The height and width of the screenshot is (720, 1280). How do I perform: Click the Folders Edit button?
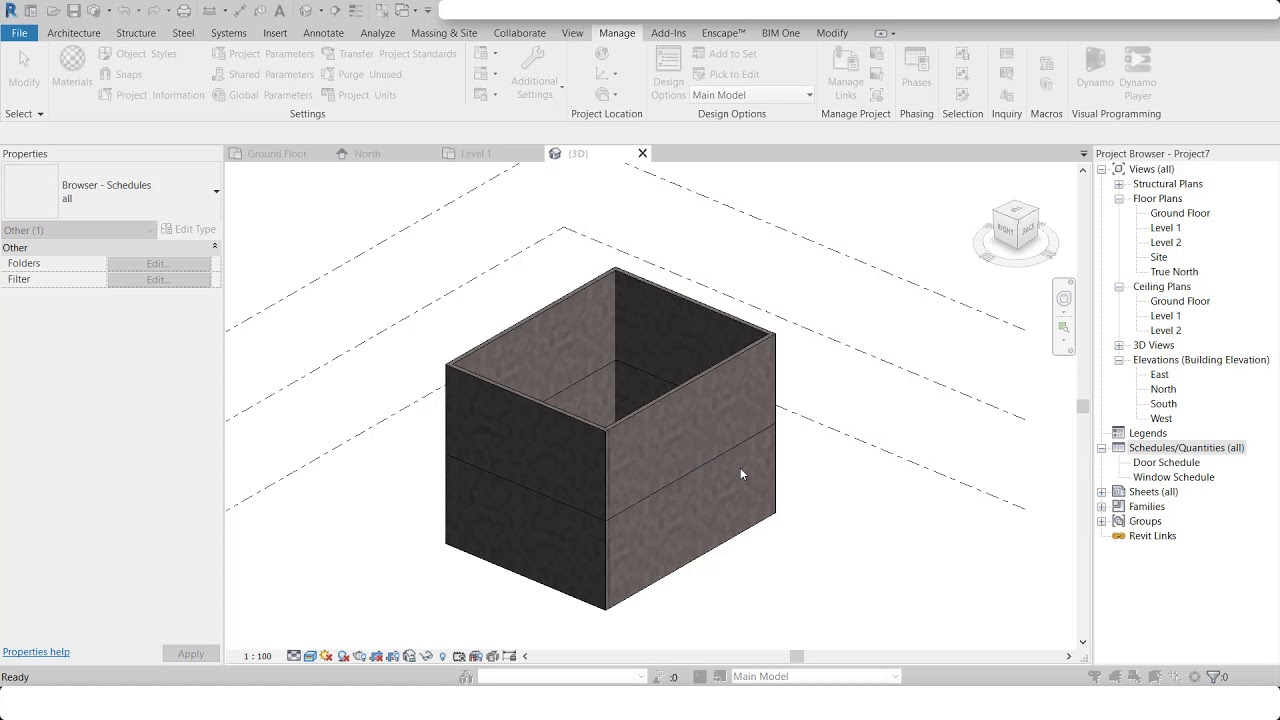click(159, 264)
